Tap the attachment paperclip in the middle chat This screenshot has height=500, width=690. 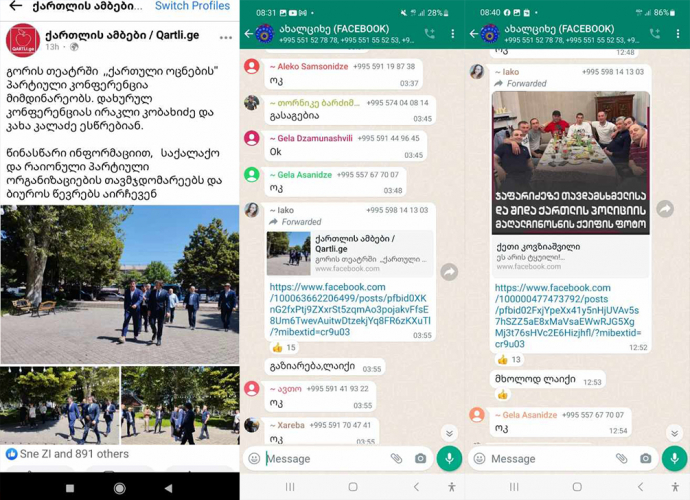click(x=396, y=459)
